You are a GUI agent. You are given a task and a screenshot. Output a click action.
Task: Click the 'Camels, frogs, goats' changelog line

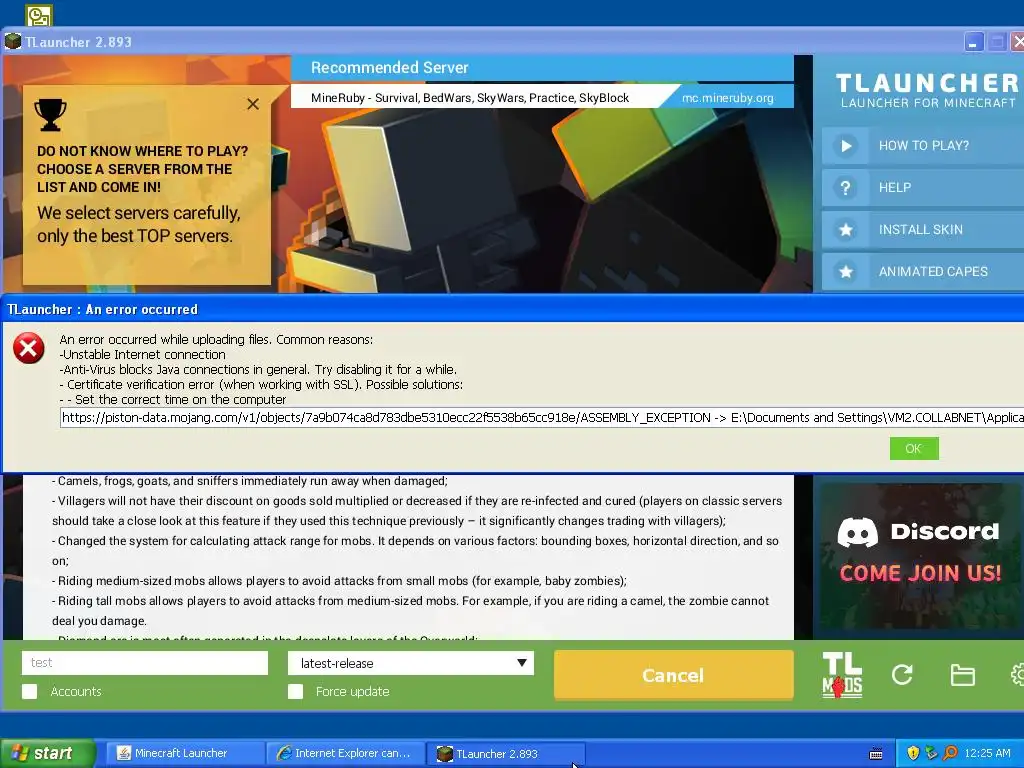click(250, 481)
